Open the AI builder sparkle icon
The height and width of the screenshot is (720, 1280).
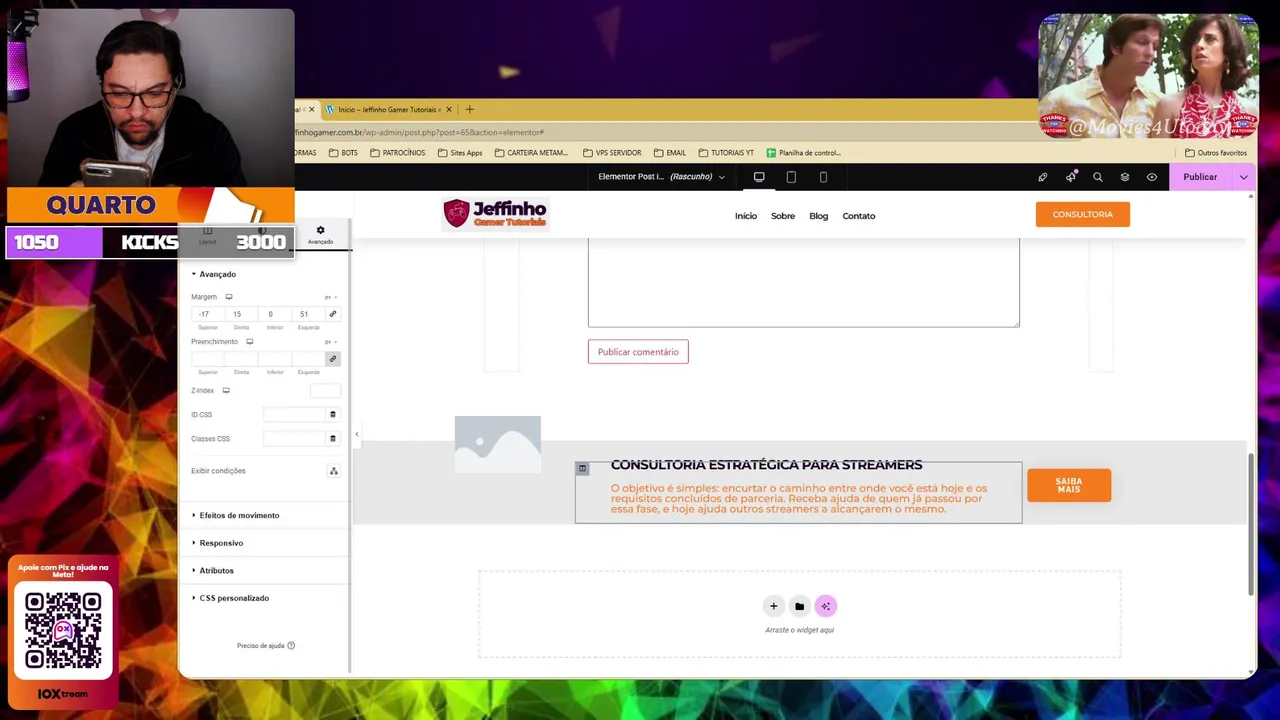click(x=825, y=606)
